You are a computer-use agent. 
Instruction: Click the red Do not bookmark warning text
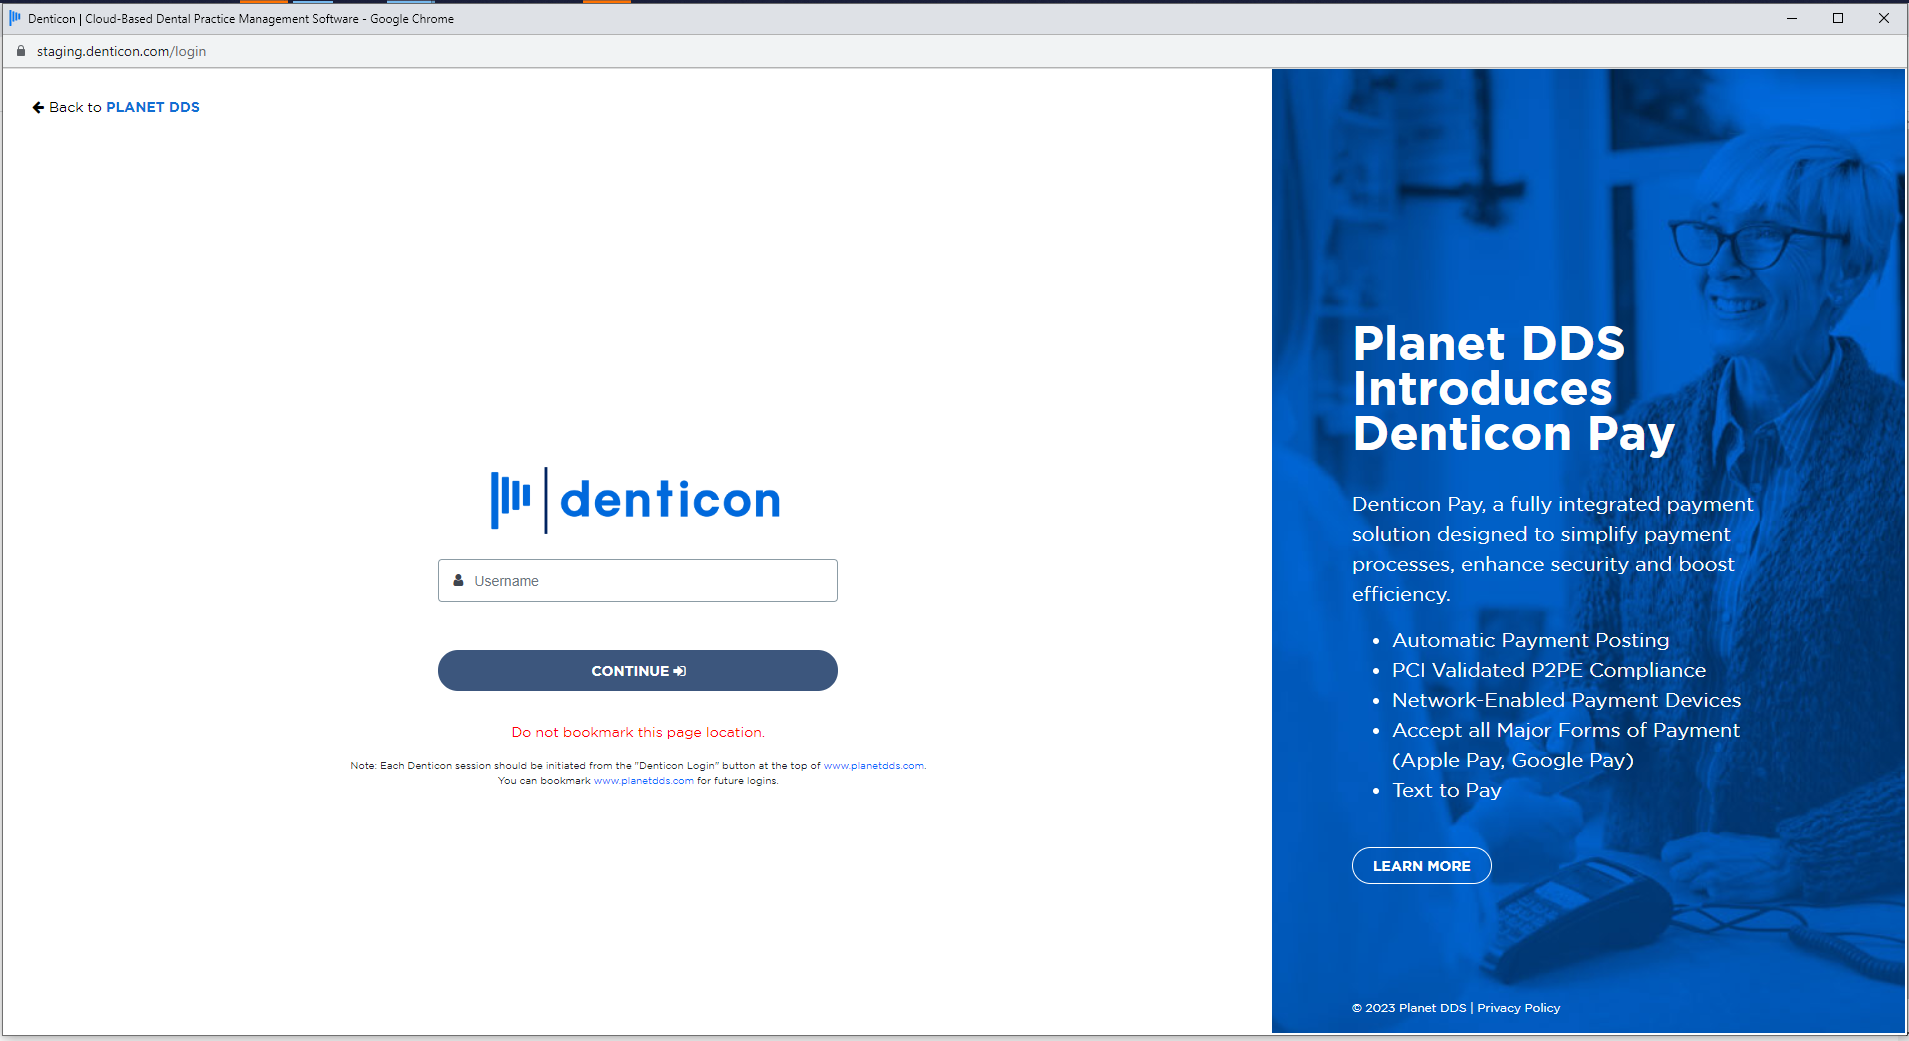(x=637, y=732)
